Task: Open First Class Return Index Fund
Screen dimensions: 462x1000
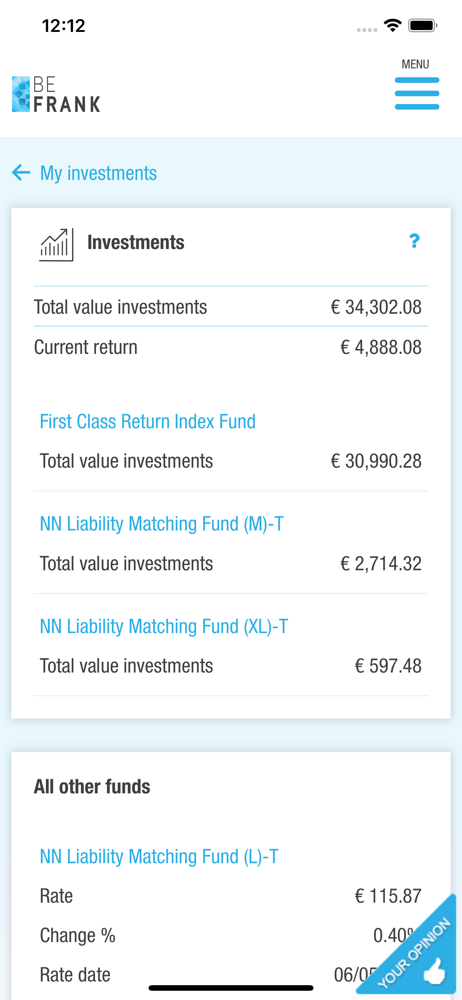Action: click(x=147, y=422)
